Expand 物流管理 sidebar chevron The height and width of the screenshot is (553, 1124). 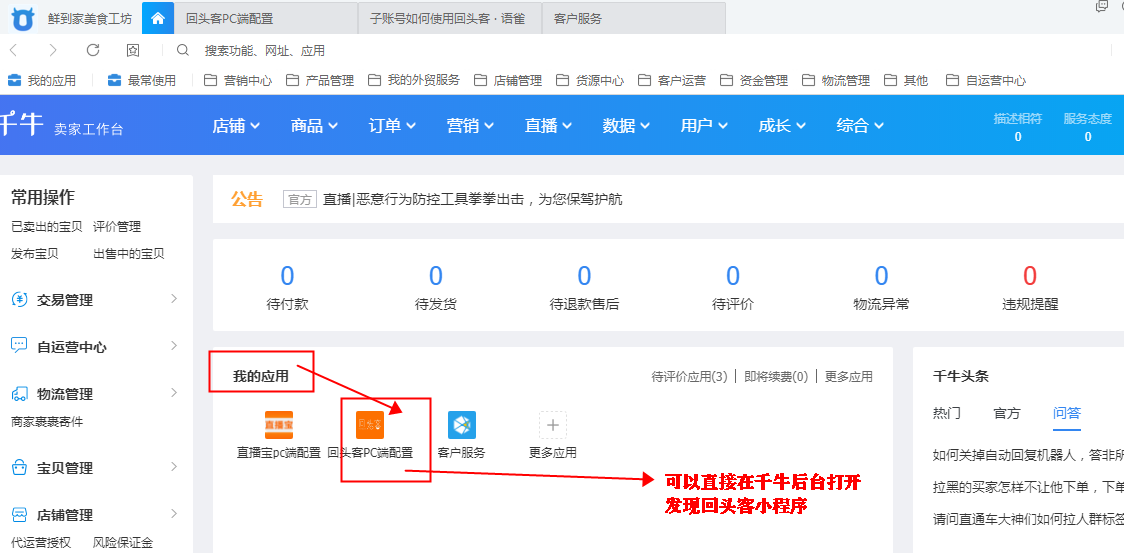[173, 392]
